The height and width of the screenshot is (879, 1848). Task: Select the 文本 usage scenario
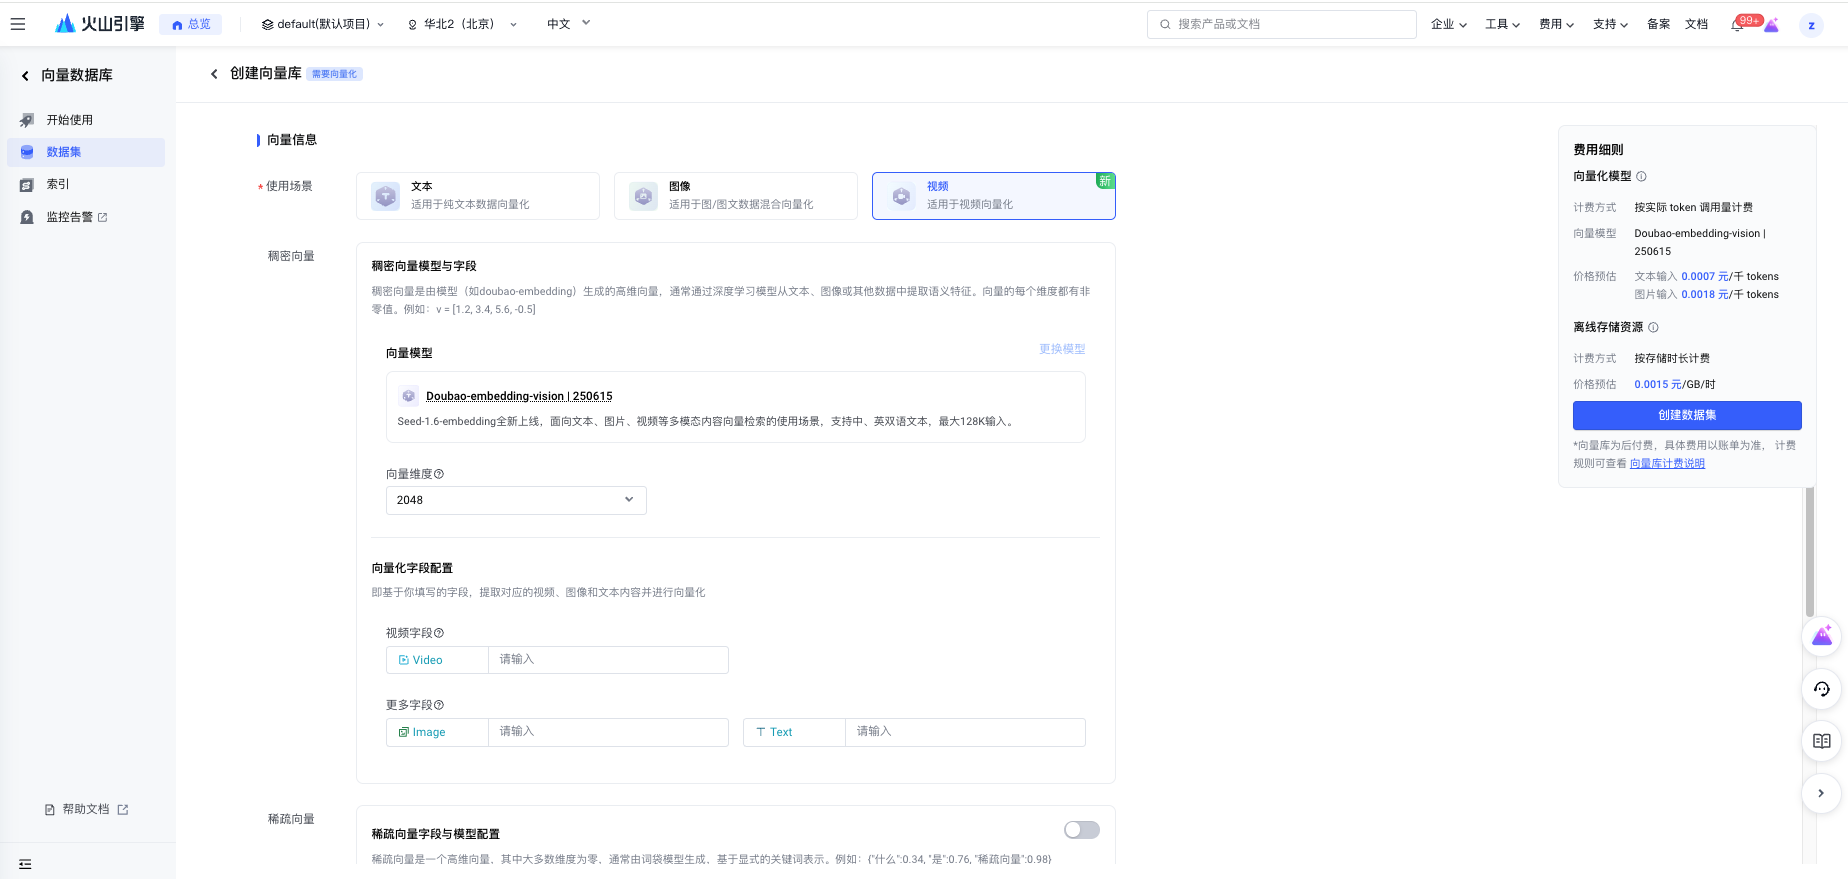(x=478, y=196)
